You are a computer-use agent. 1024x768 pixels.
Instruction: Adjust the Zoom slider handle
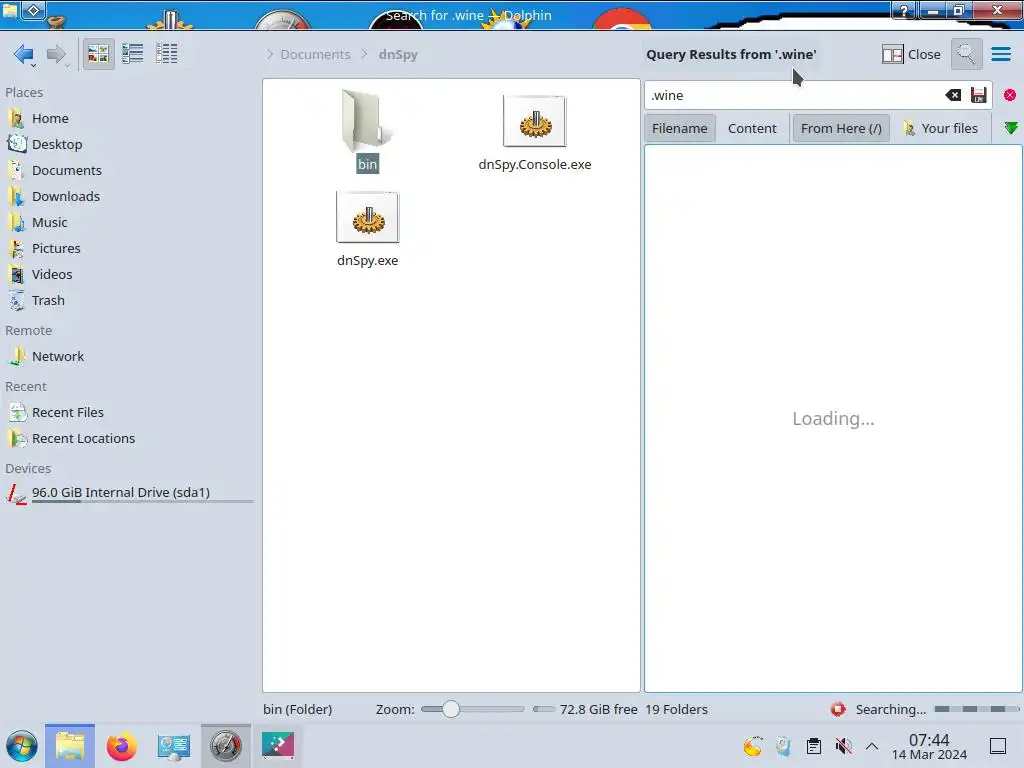click(451, 709)
